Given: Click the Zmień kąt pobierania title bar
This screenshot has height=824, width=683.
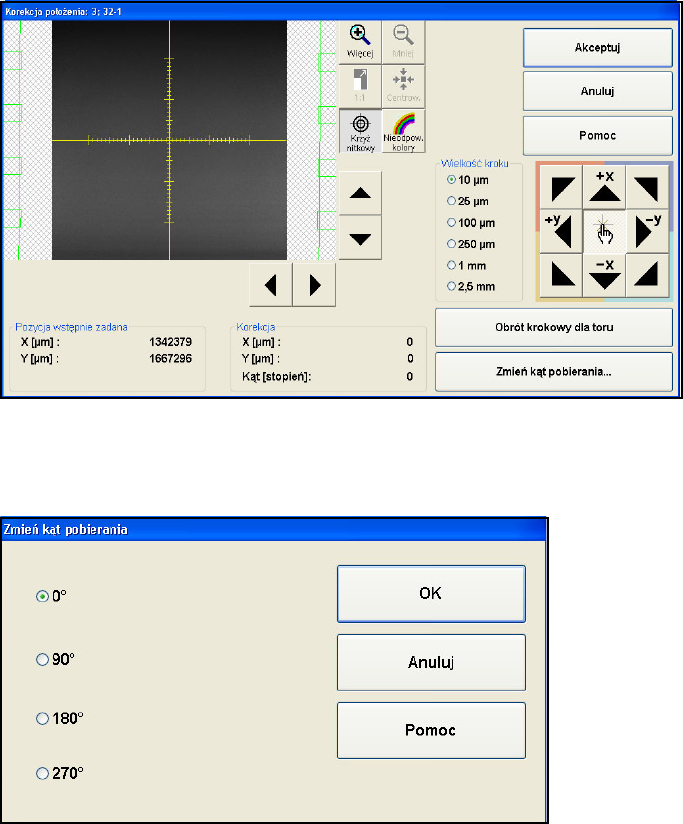Looking at the screenshot, I should click(274, 529).
